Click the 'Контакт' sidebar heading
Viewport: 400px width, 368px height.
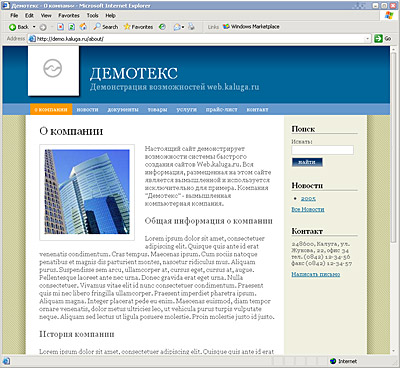307,231
